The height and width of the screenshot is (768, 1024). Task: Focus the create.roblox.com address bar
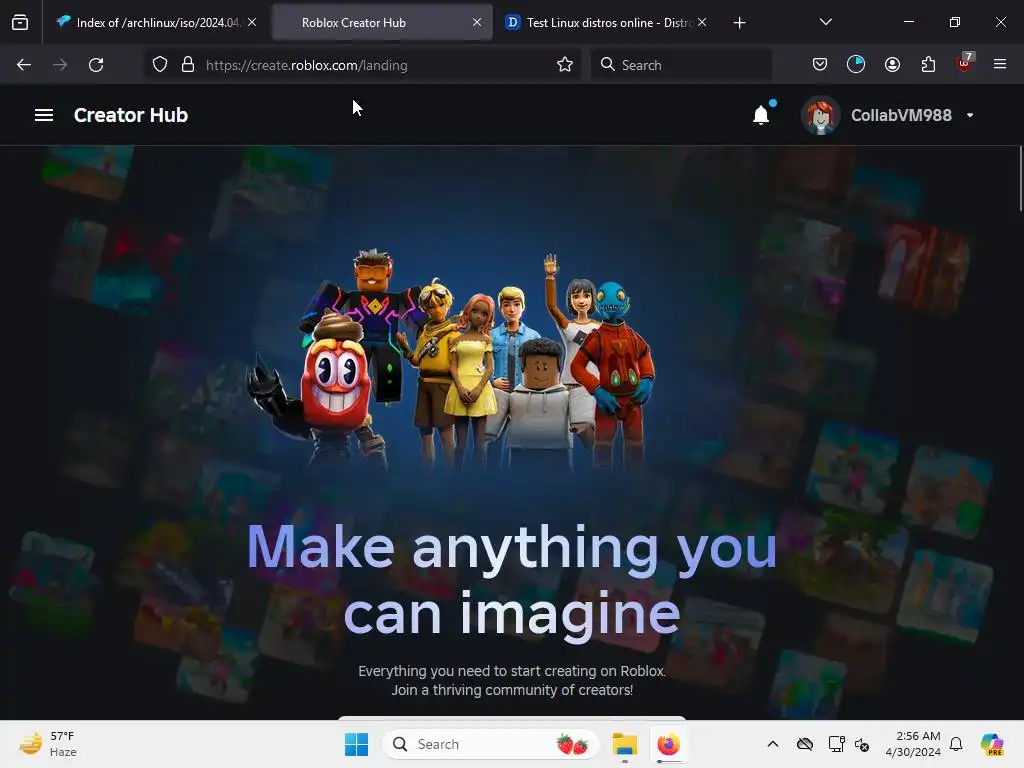(x=362, y=65)
